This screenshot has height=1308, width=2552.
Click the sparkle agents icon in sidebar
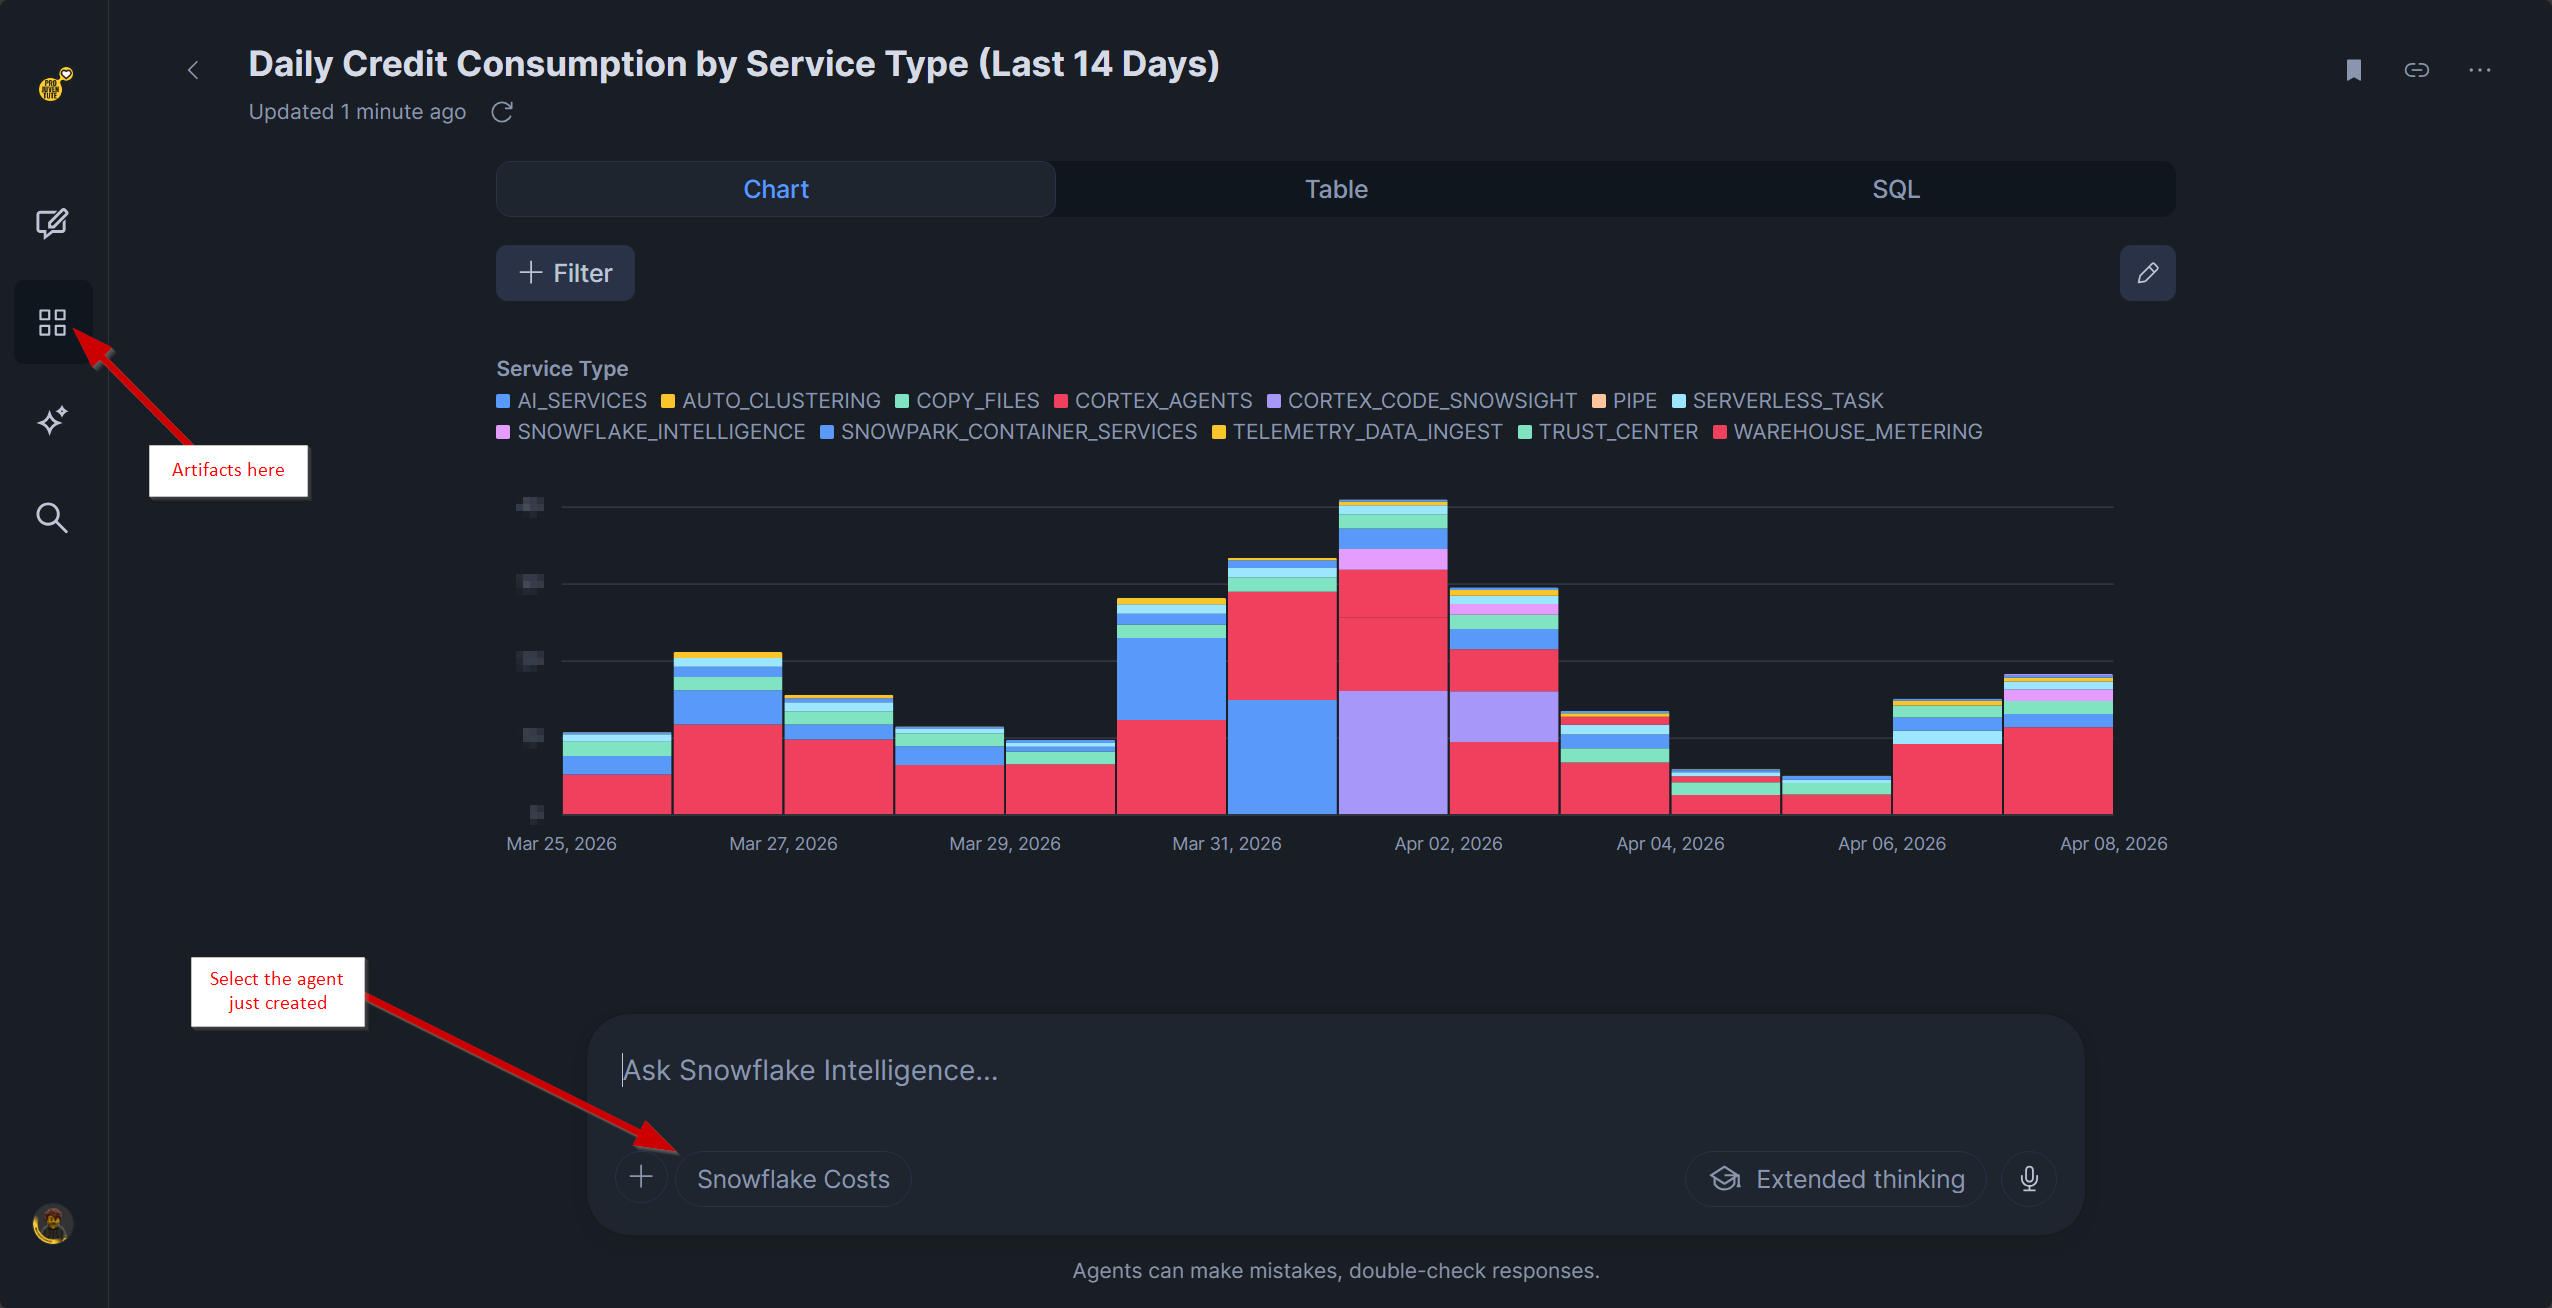point(52,420)
